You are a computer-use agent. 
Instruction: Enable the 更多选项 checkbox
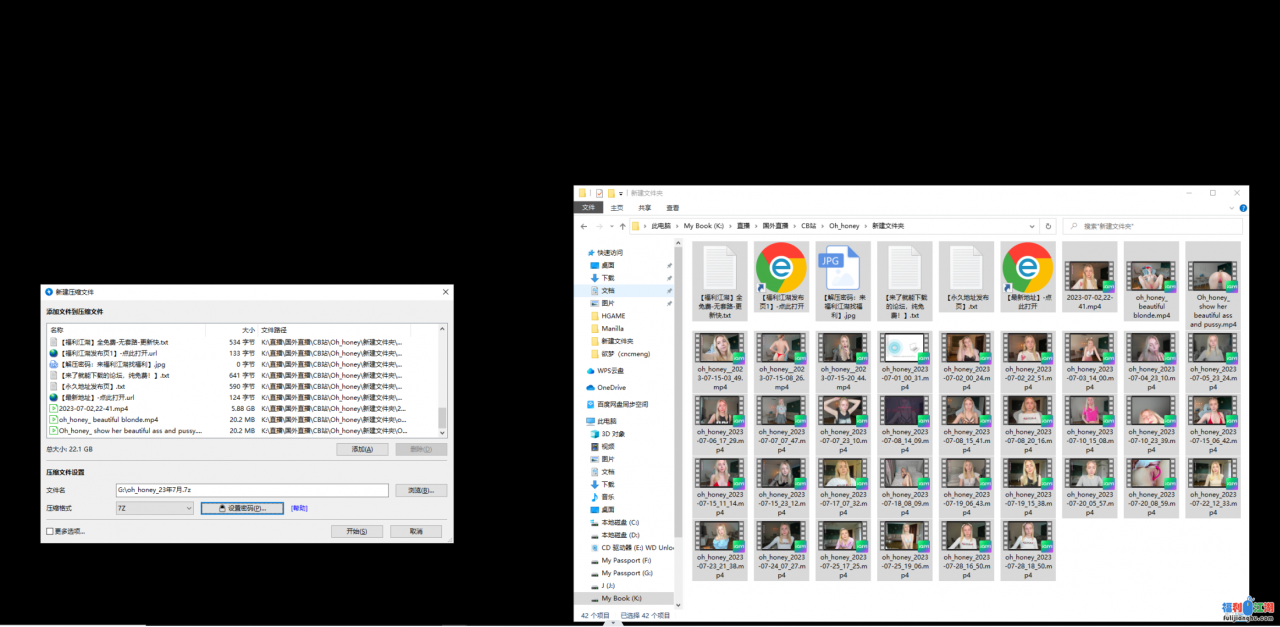point(50,532)
